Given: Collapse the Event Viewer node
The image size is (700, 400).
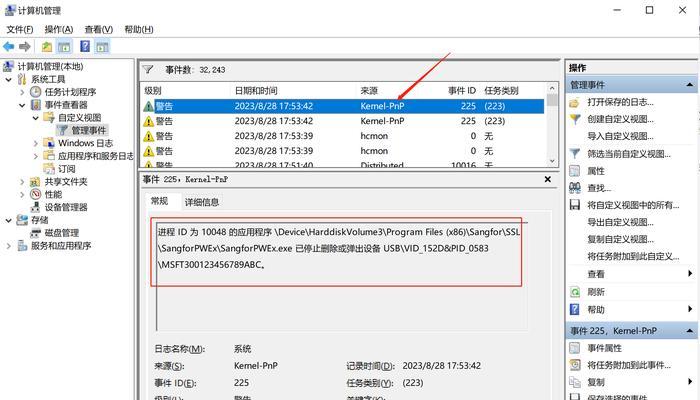Looking at the screenshot, I should (22, 105).
